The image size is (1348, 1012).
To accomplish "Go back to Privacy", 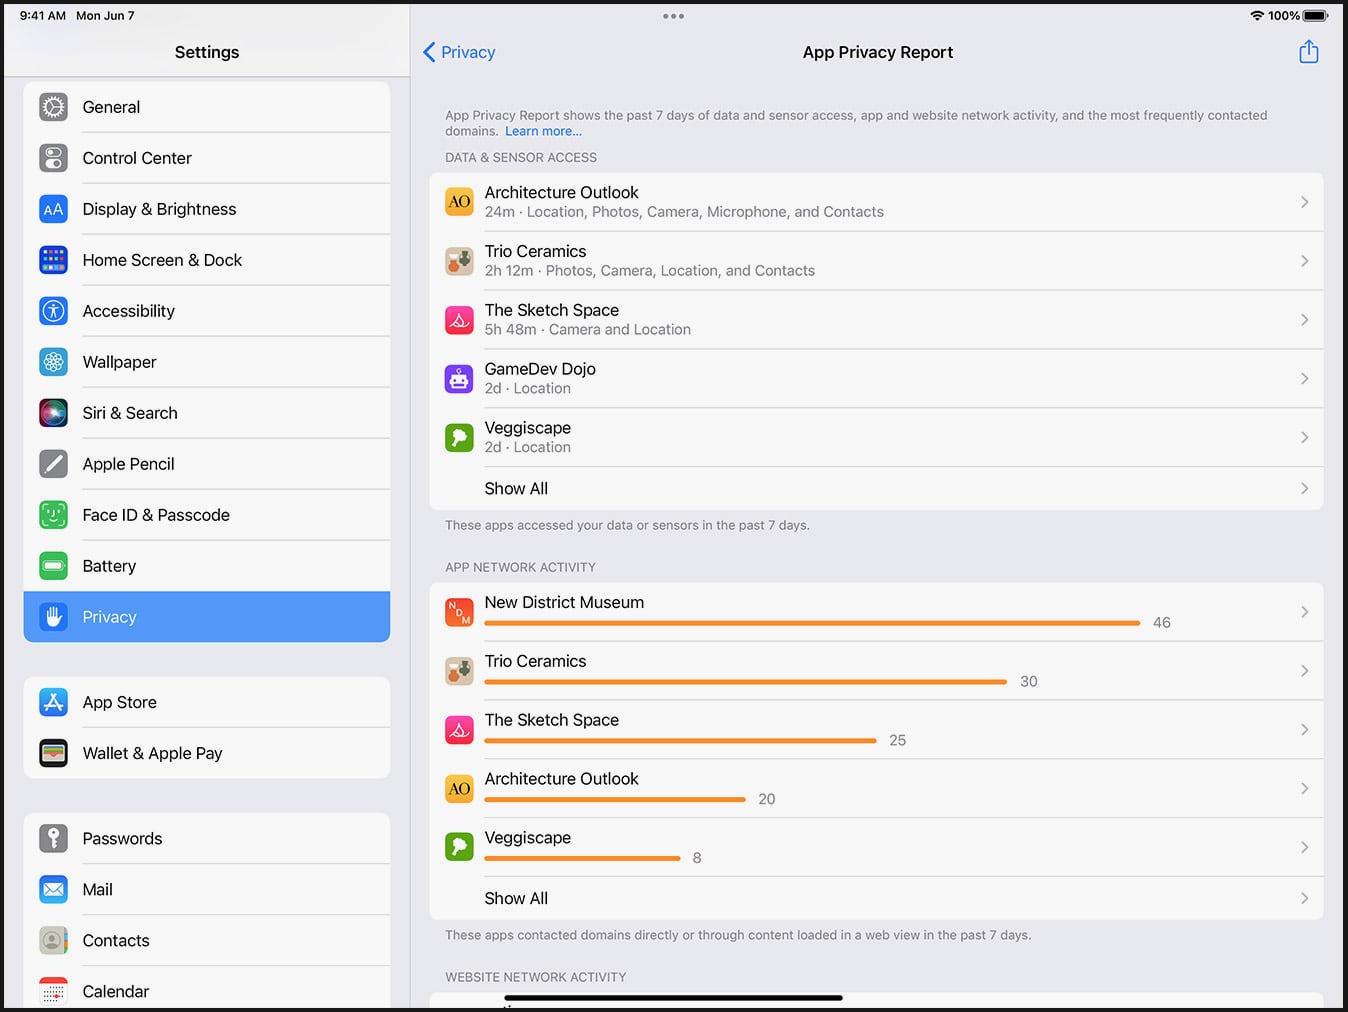I will (x=459, y=52).
